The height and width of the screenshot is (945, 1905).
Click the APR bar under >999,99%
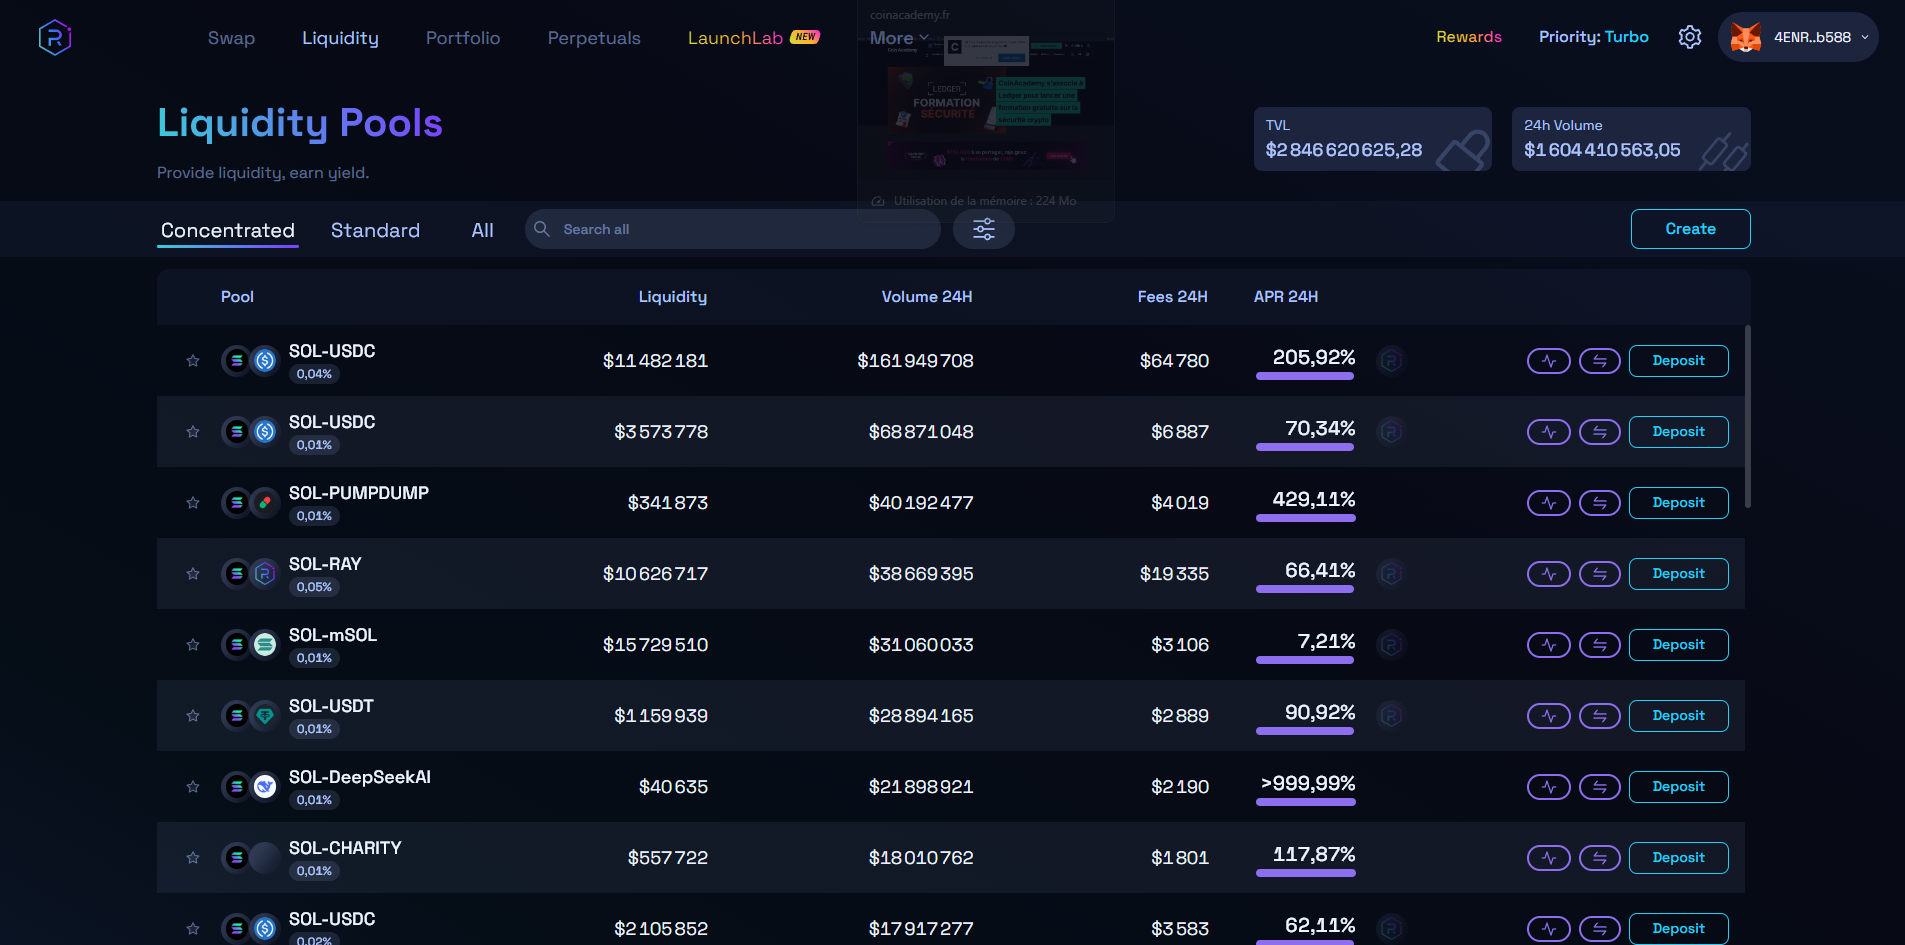pyautogui.click(x=1306, y=802)
